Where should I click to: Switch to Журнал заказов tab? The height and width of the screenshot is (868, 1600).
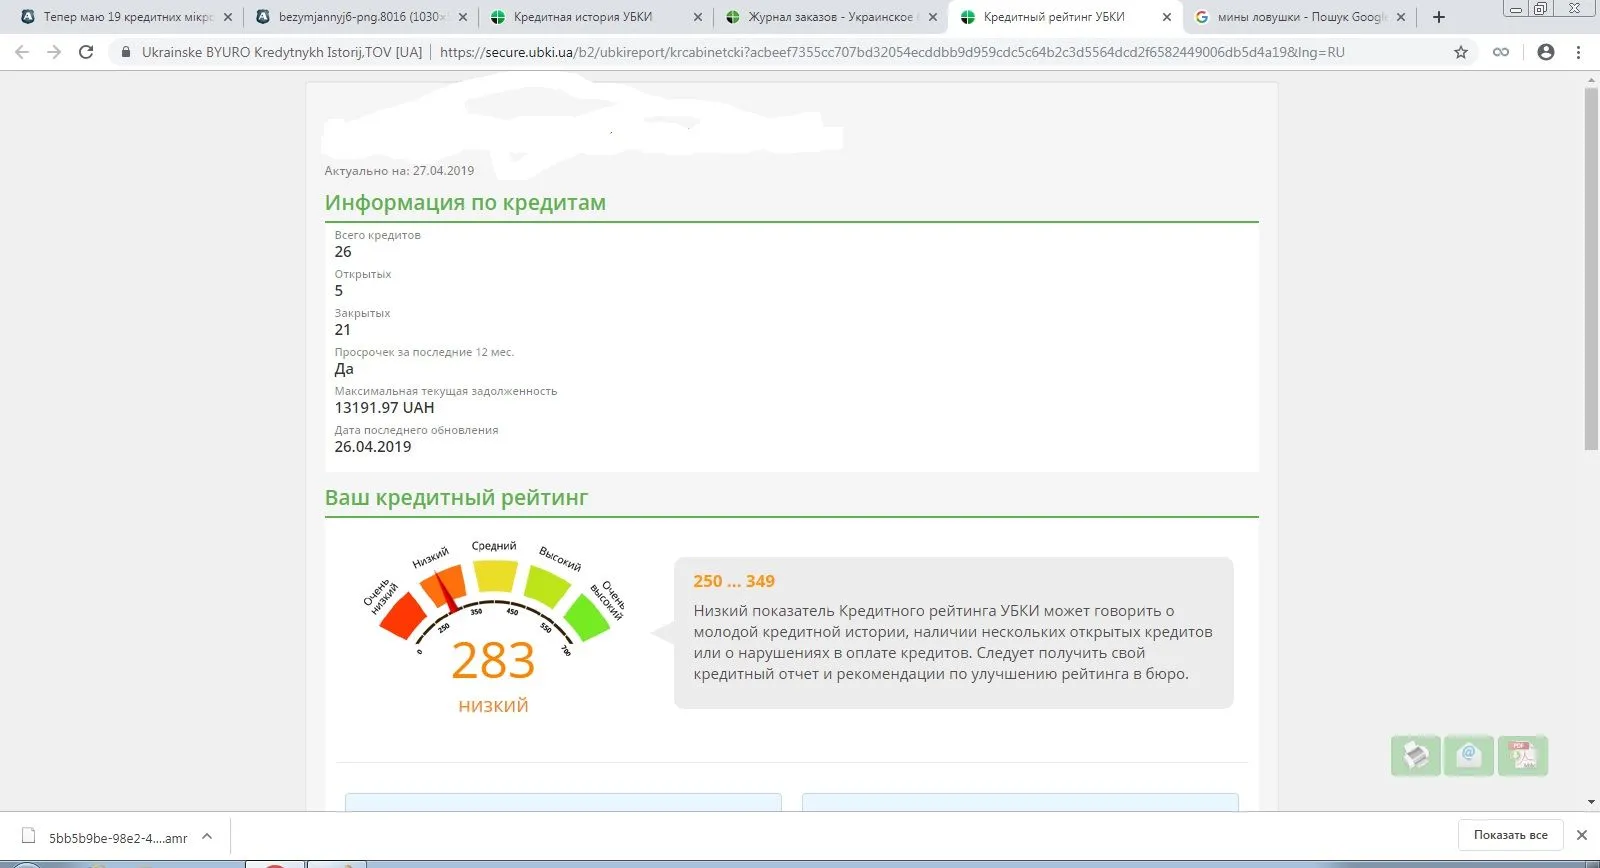click(829, 17)
